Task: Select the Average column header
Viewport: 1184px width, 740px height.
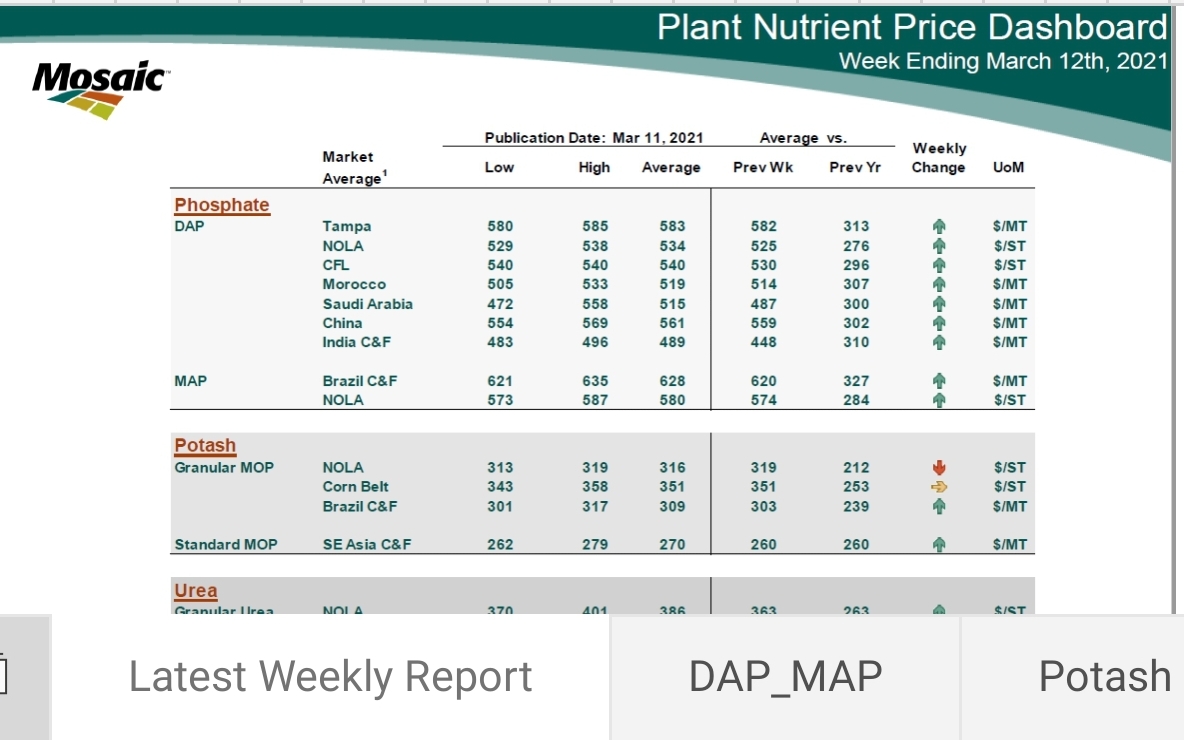Action: click(671, 168)
